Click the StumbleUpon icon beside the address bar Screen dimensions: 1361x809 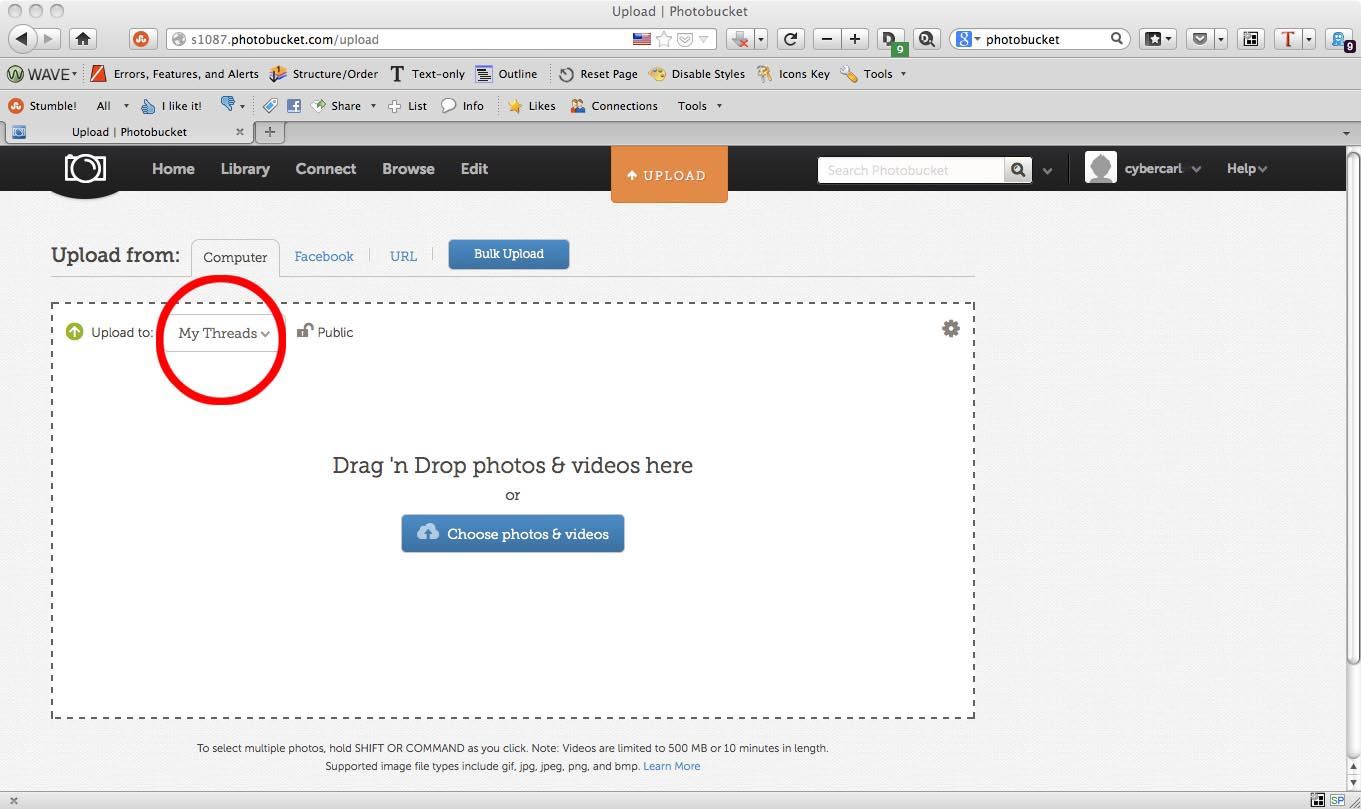click(x=141, y=39)
